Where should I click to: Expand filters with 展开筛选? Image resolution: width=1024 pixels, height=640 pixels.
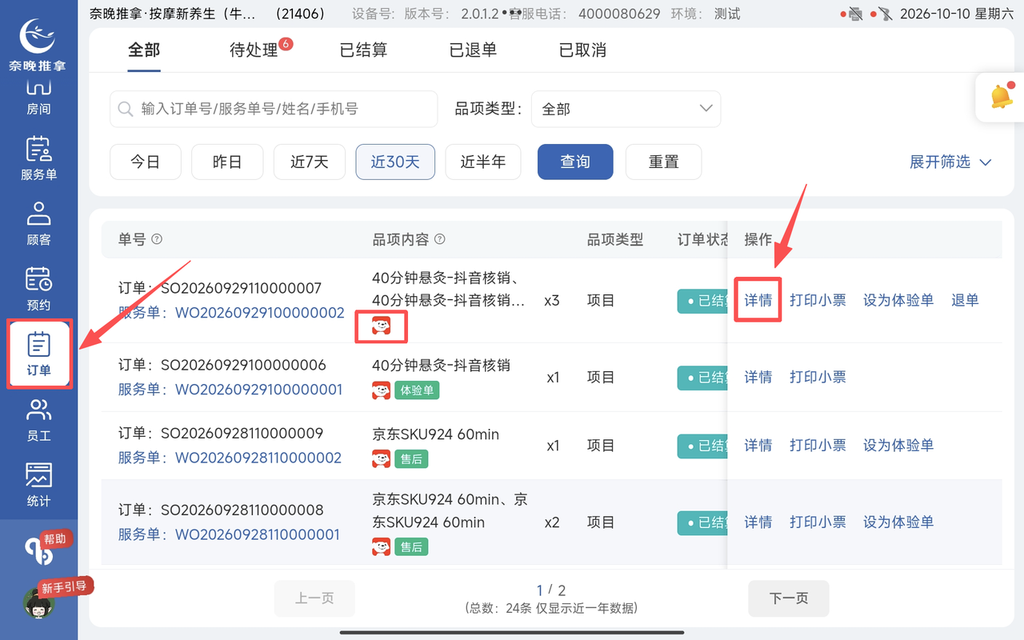click(x=950, y=161)
